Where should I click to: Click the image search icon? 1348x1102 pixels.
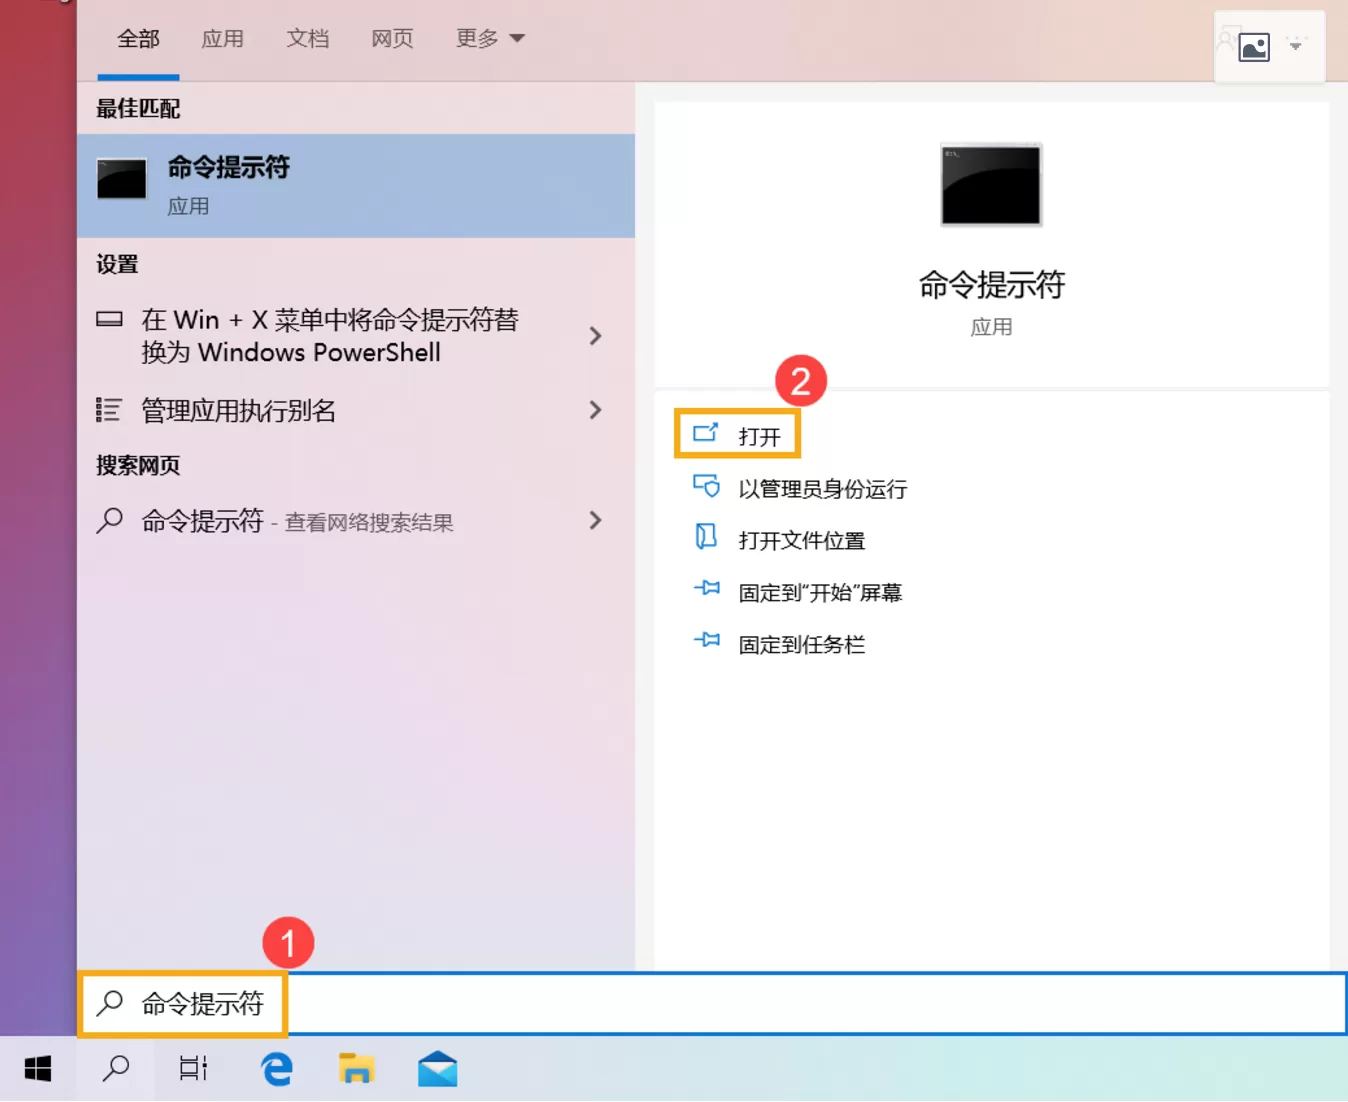pos(1254,46)
